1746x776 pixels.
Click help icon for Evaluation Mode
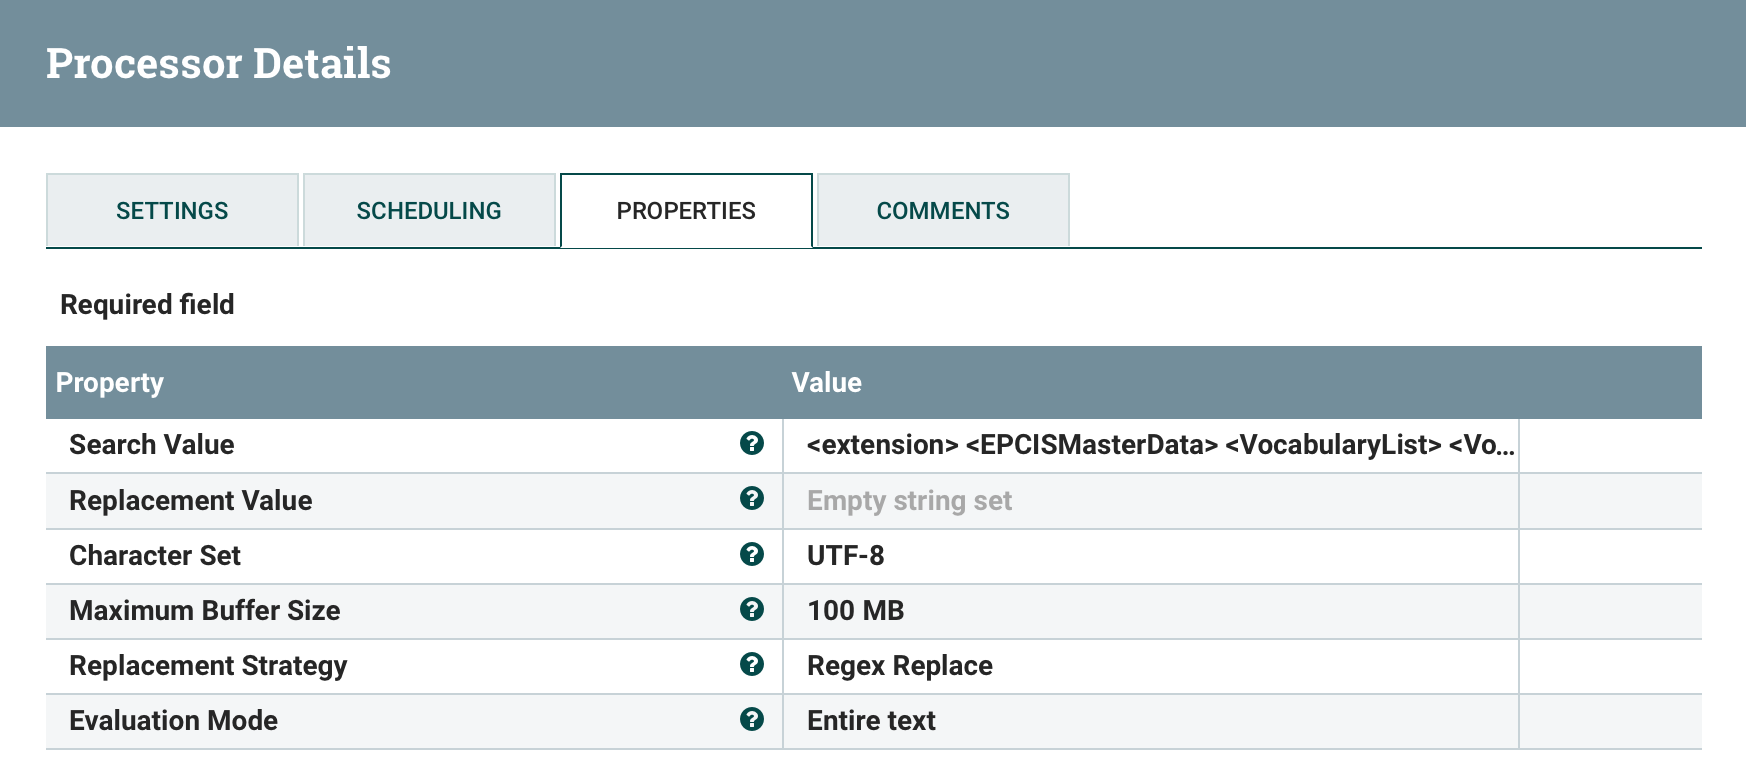tap(752, 719)
